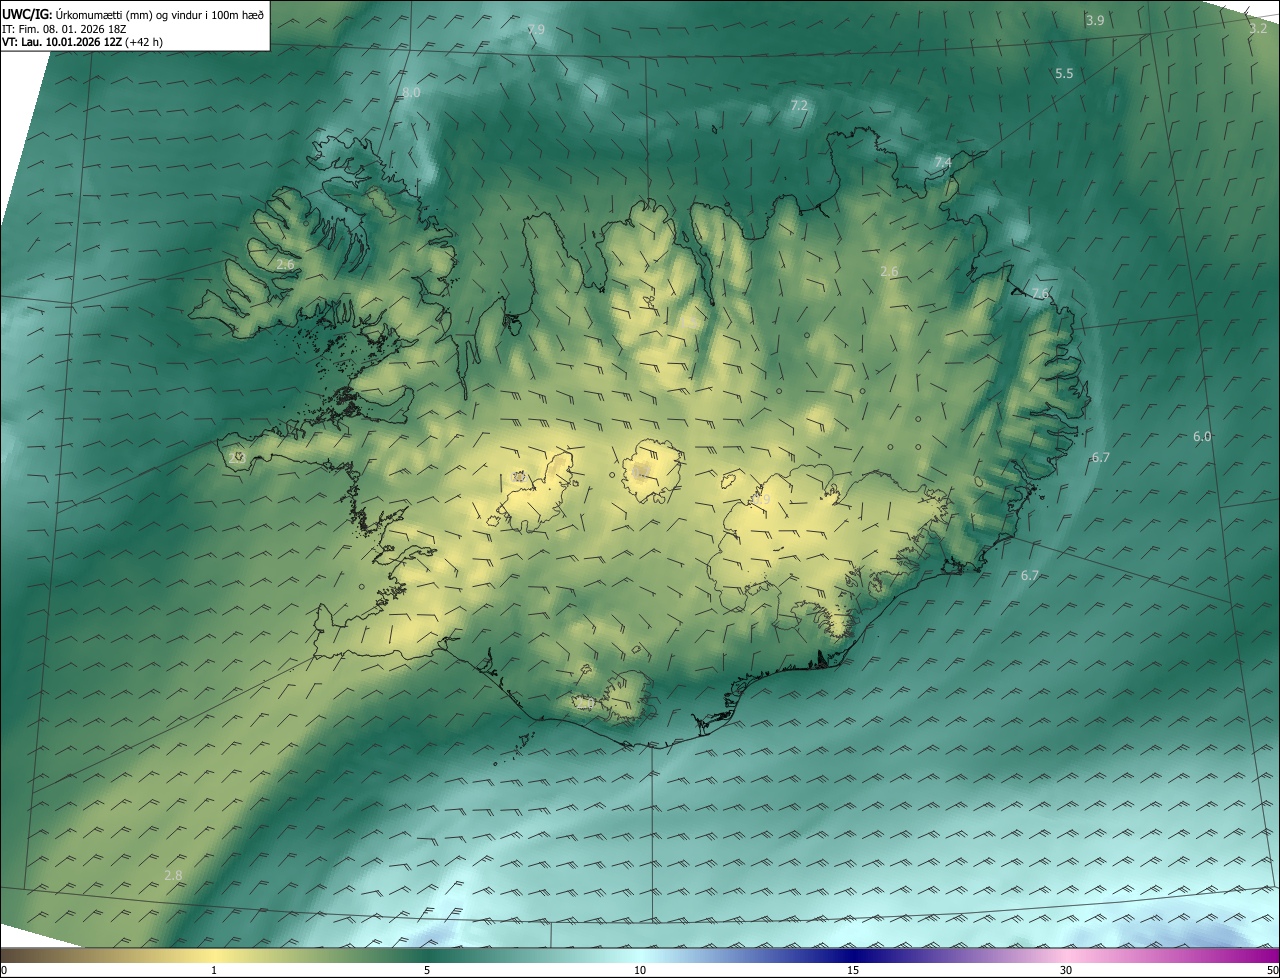Click the 2.8 value label
The image size is (1280, 978).
(173, 876)
